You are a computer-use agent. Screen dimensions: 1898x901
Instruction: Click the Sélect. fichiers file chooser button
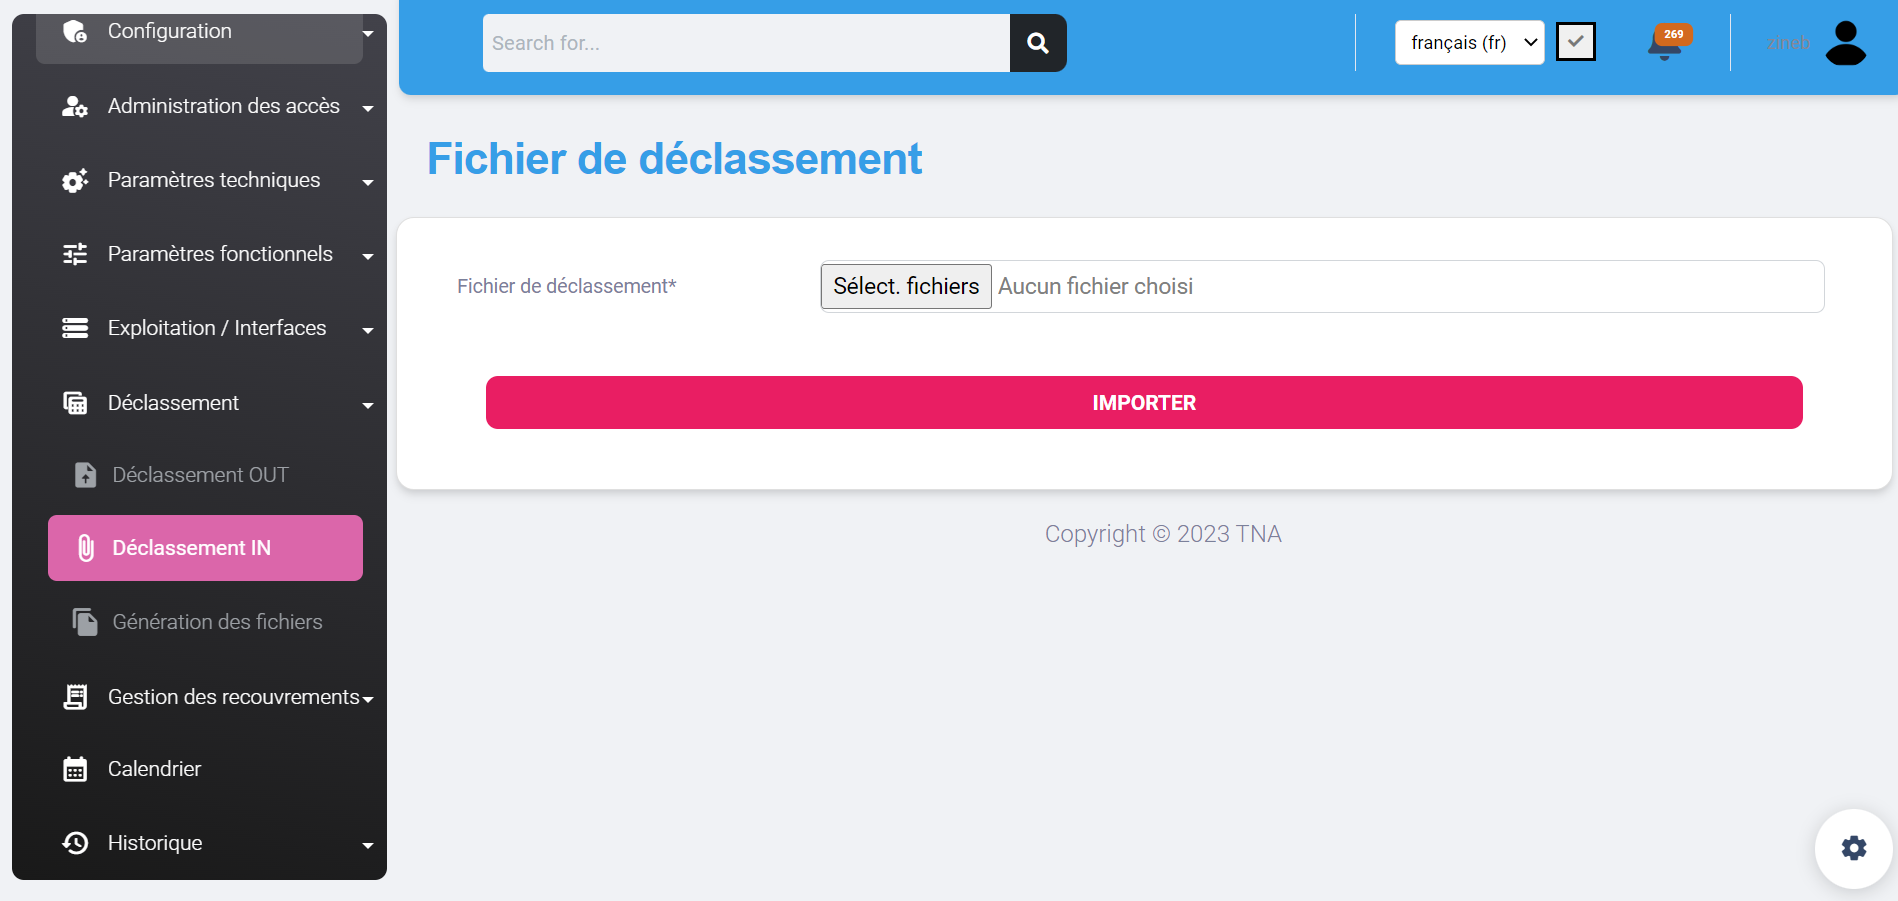(905, 287)
